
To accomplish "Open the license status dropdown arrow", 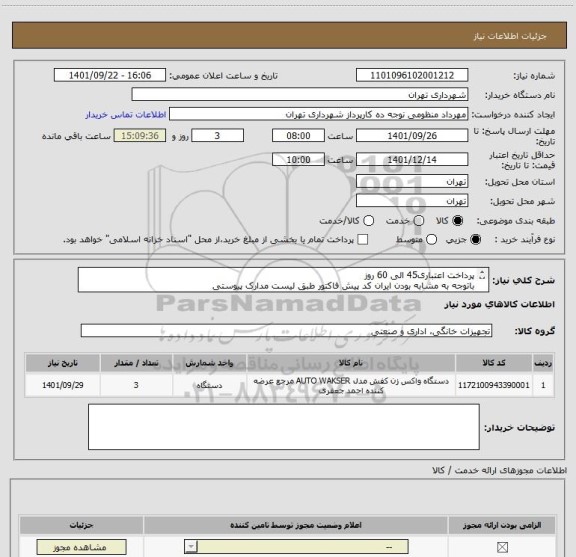I will point(191,547).
